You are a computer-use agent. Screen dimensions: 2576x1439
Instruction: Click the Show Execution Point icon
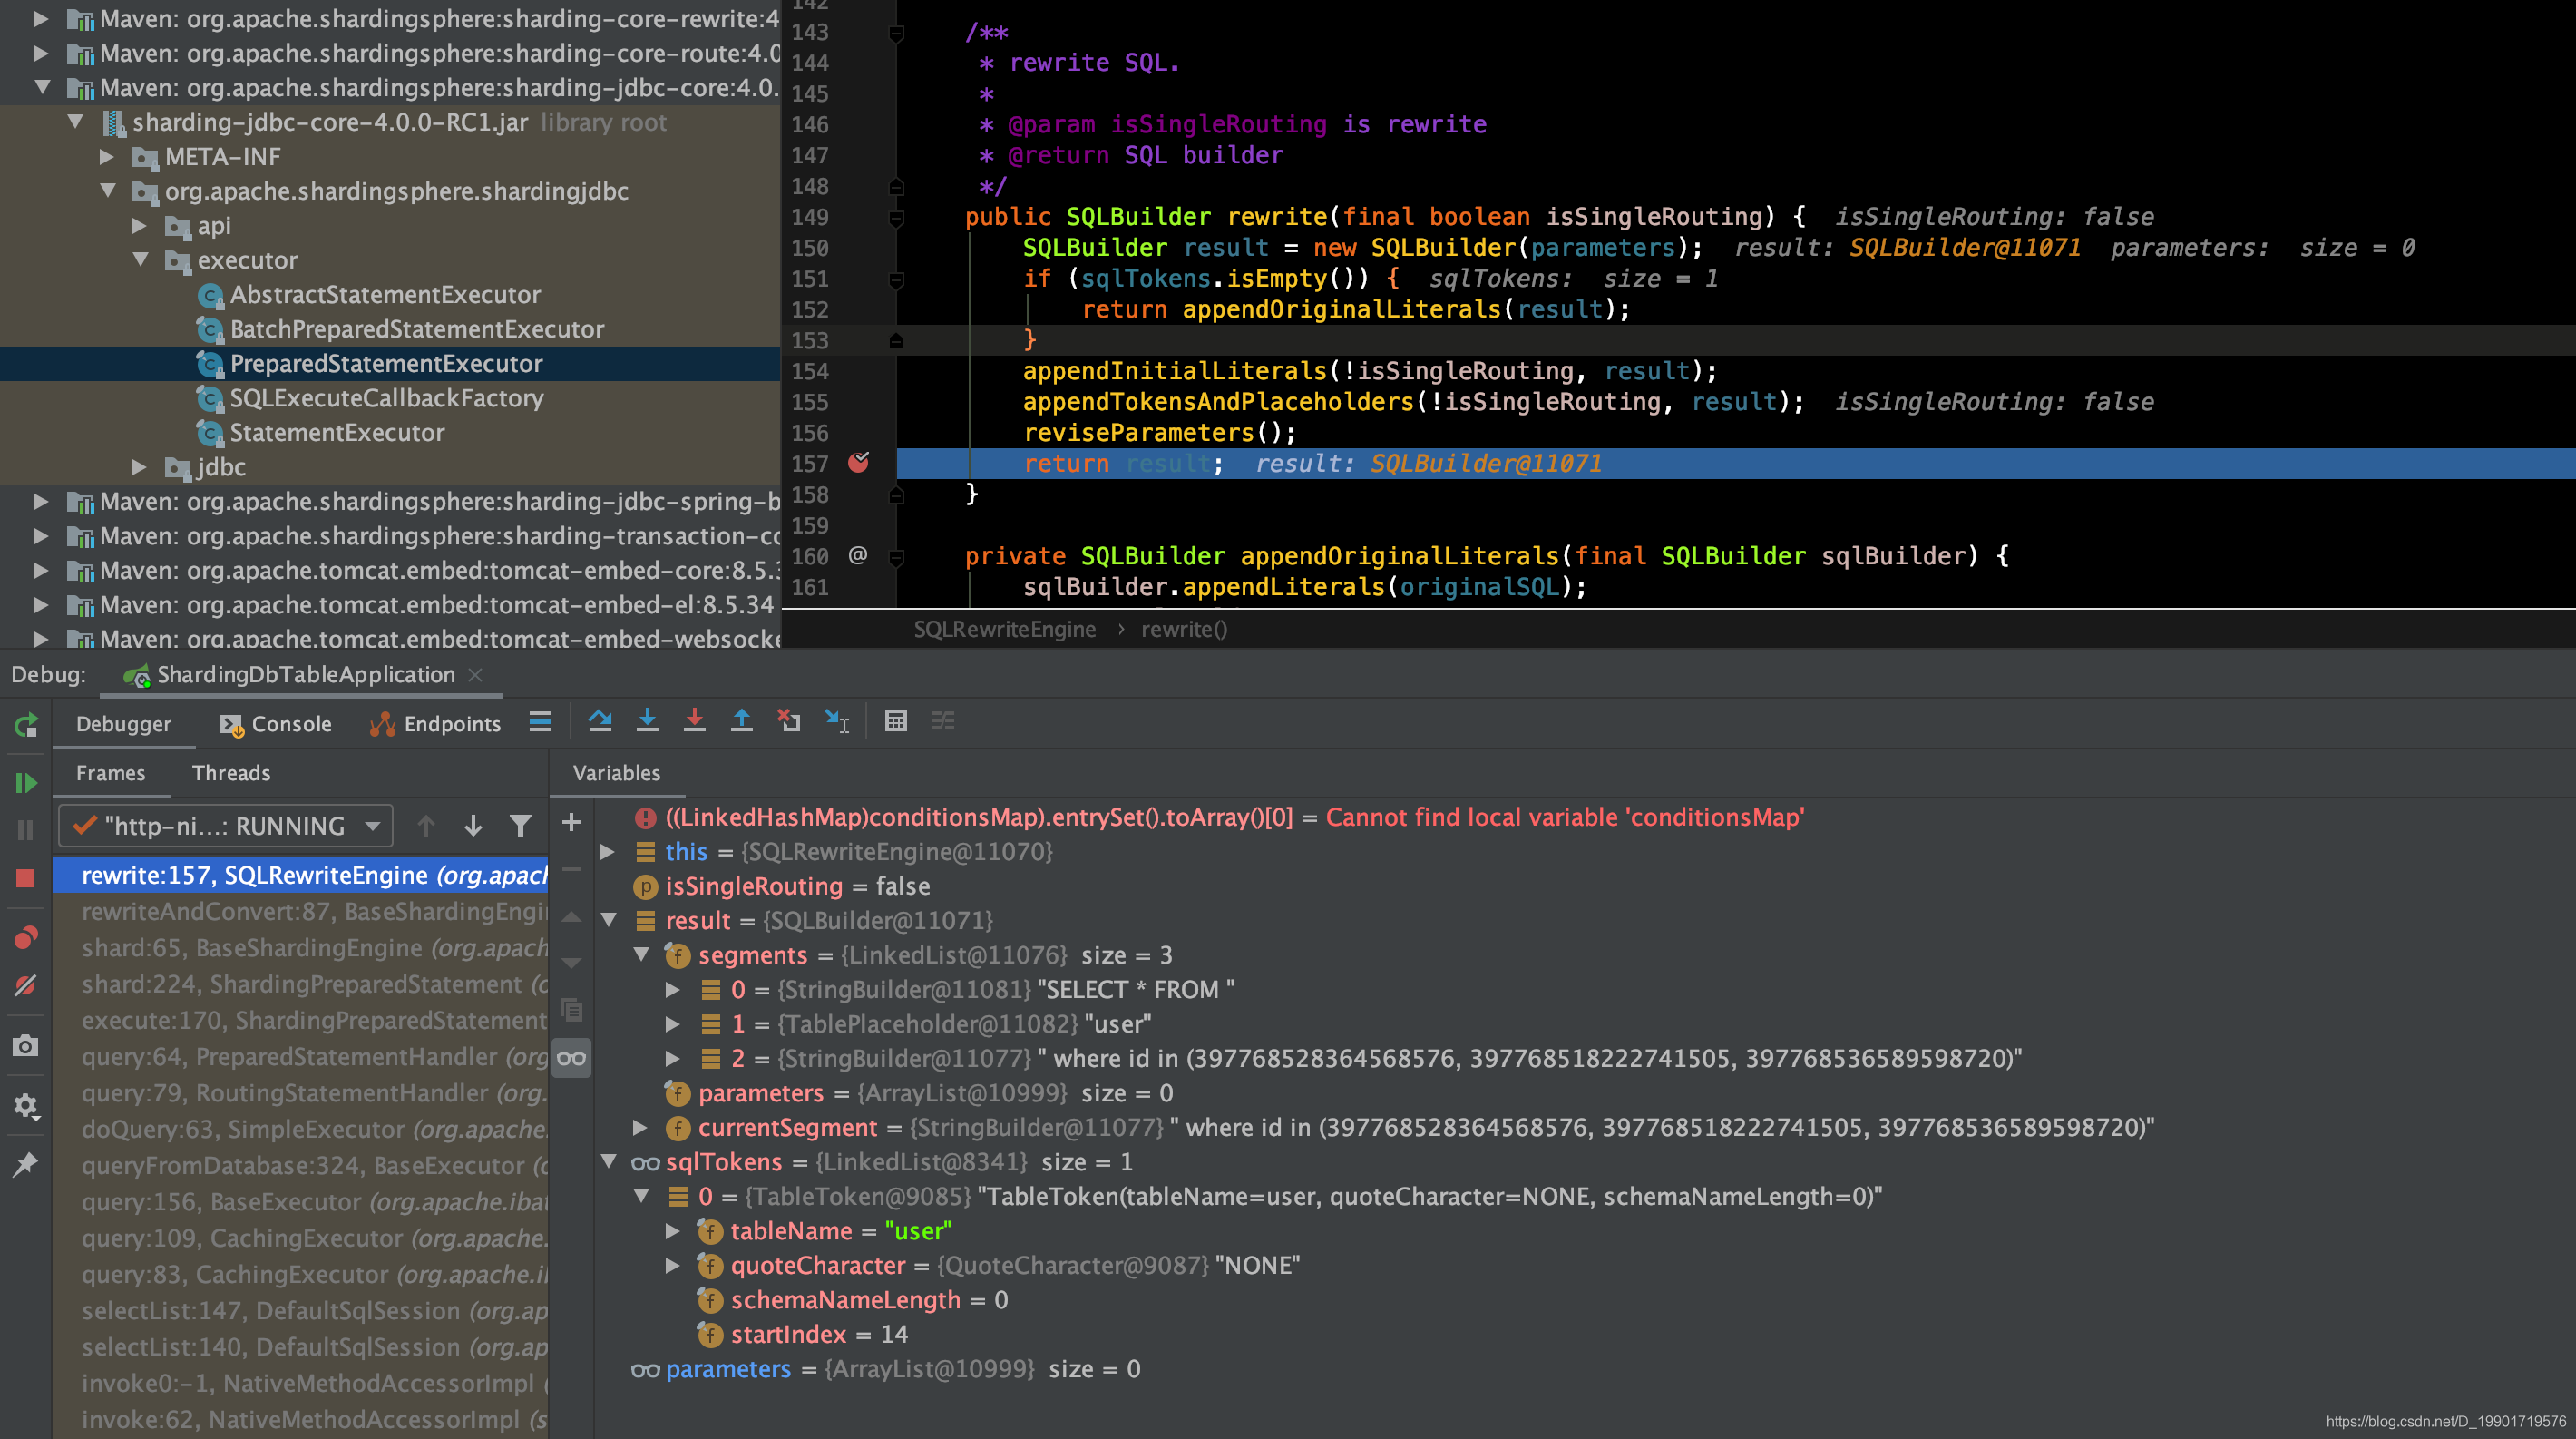click(x=541, y=721)
